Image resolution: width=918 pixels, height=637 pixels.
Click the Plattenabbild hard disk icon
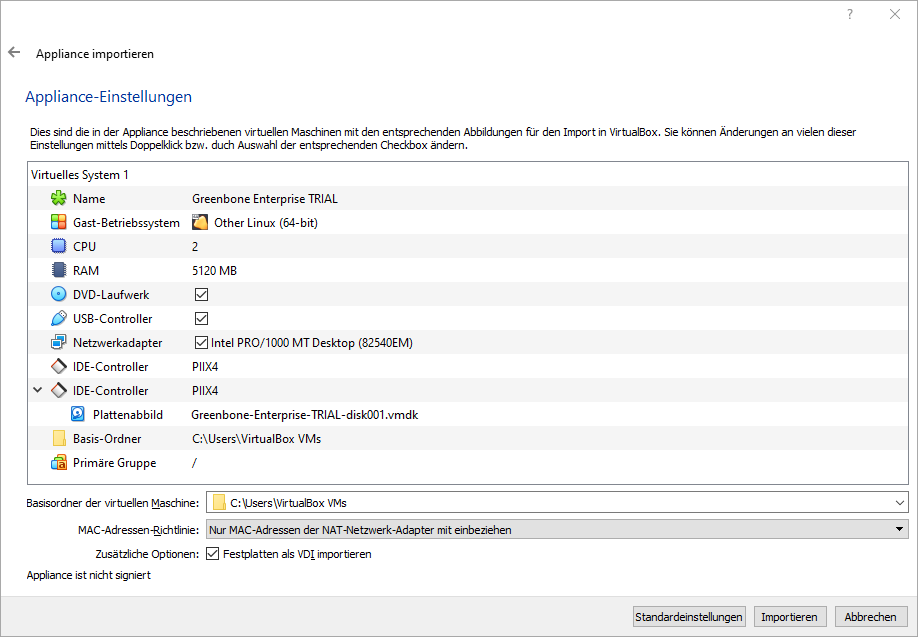pyautogui.click(x=78, y=415)
